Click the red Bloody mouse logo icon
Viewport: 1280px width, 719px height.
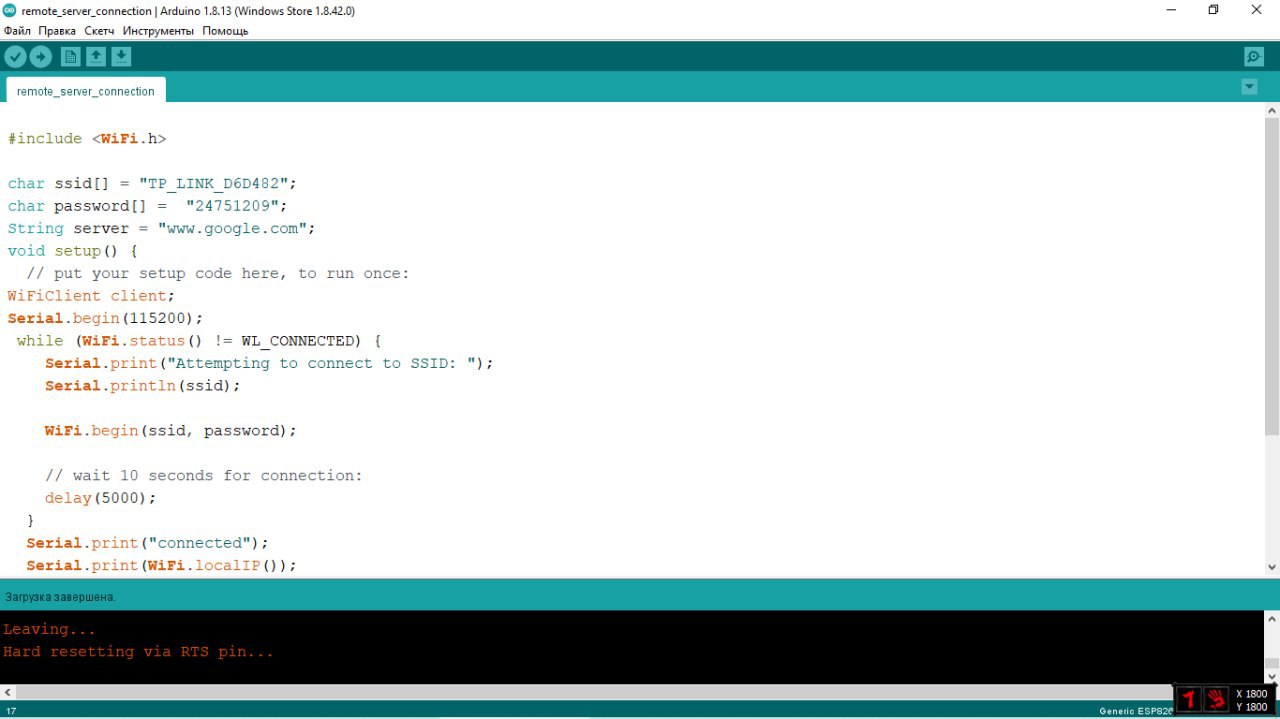point(1189,699)
